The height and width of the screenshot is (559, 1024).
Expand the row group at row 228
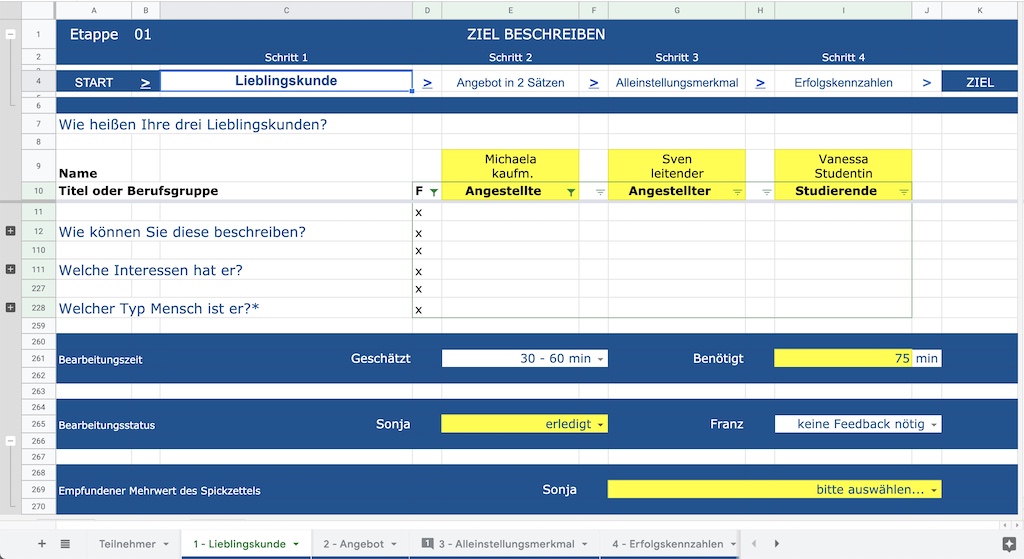(x=10, y=307)
